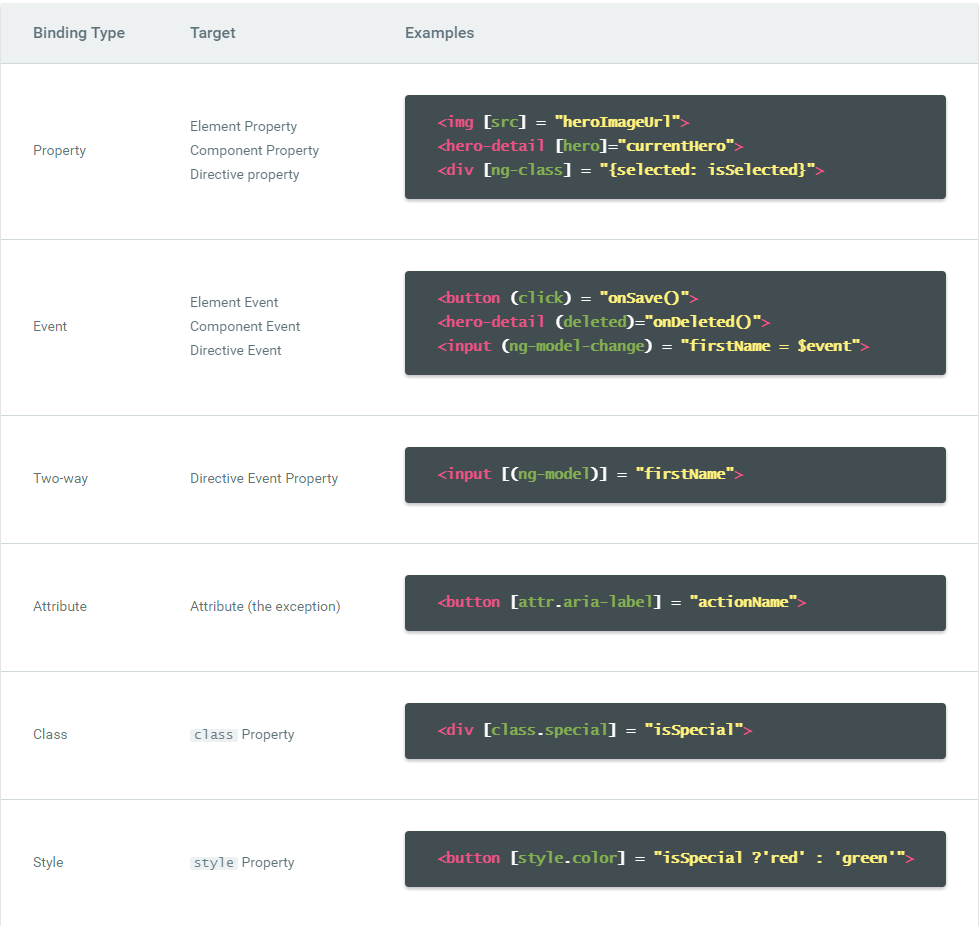This screenshot has width=979, height=926.
Task: Click the div [ng-class] code line
Action: coord(630,170)
